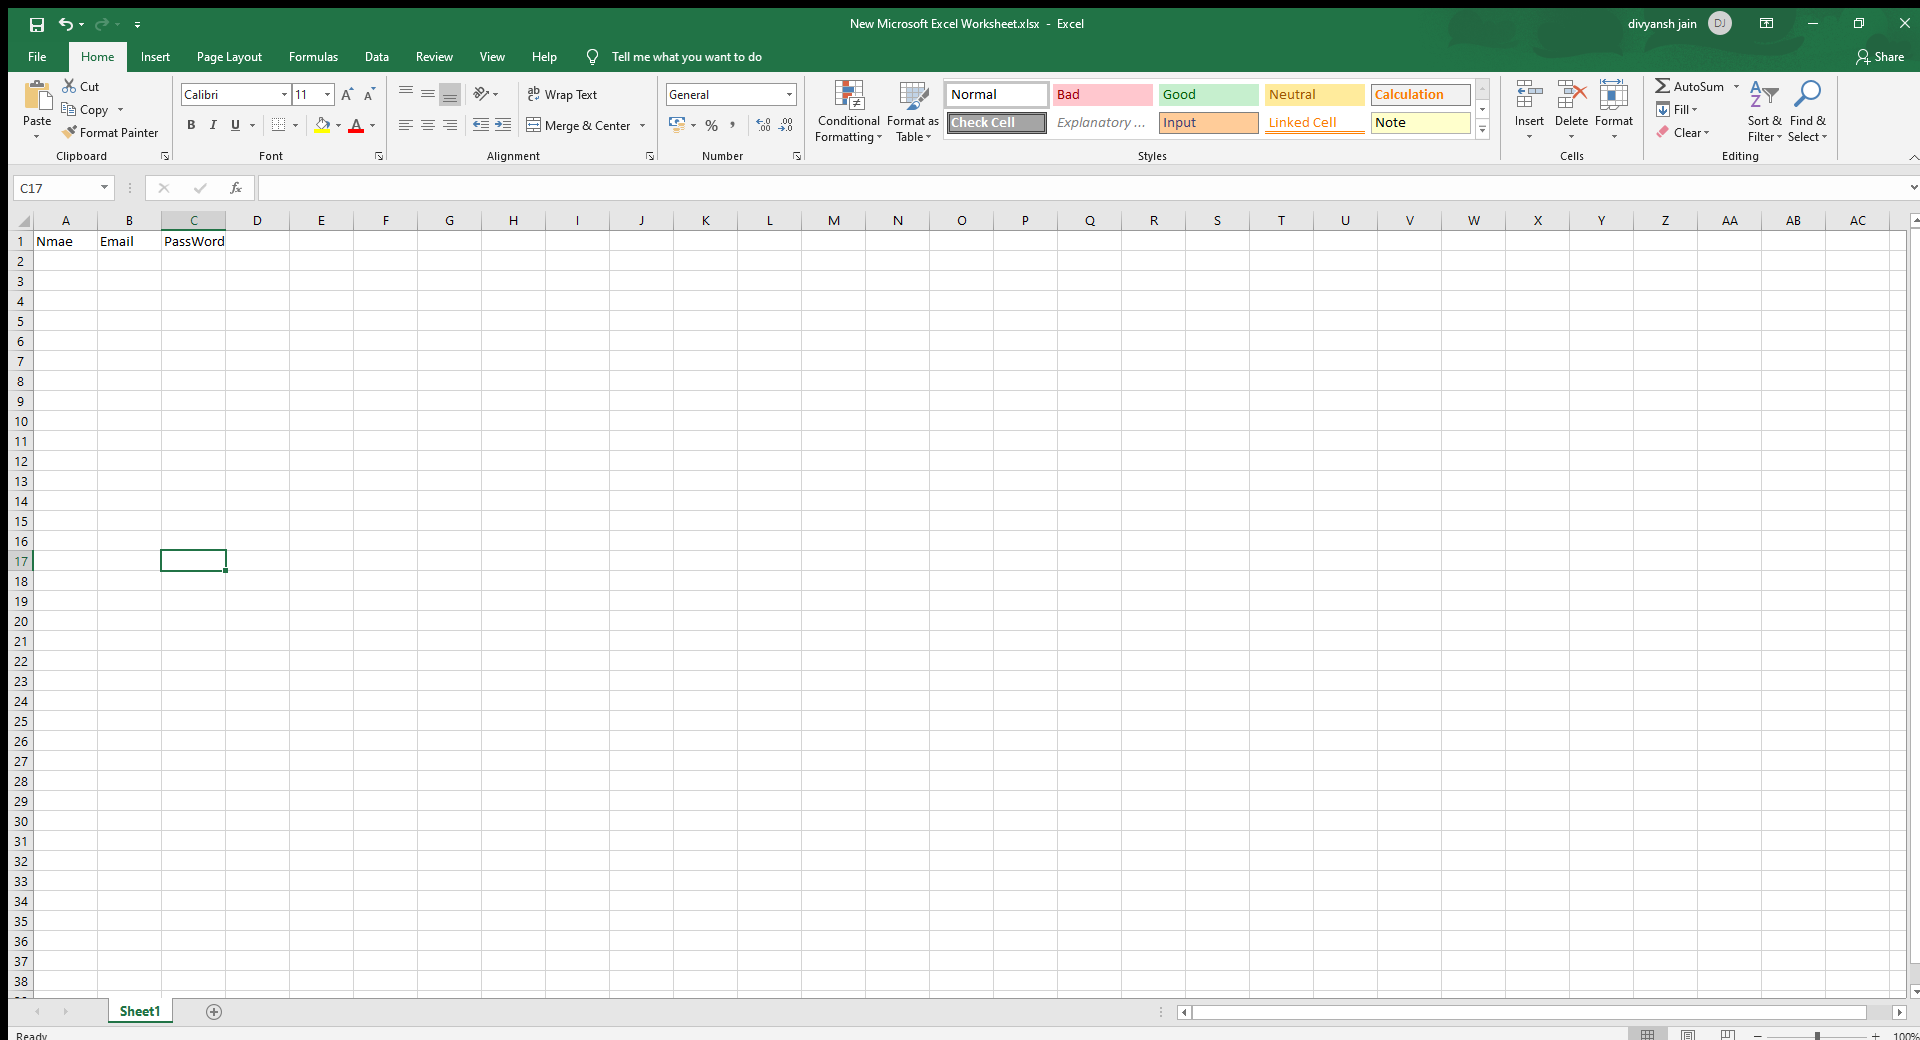The height and width of the screenshot is (1040, 1920).
Task: Open the Data ribbon tab
Action: (377, 57)
